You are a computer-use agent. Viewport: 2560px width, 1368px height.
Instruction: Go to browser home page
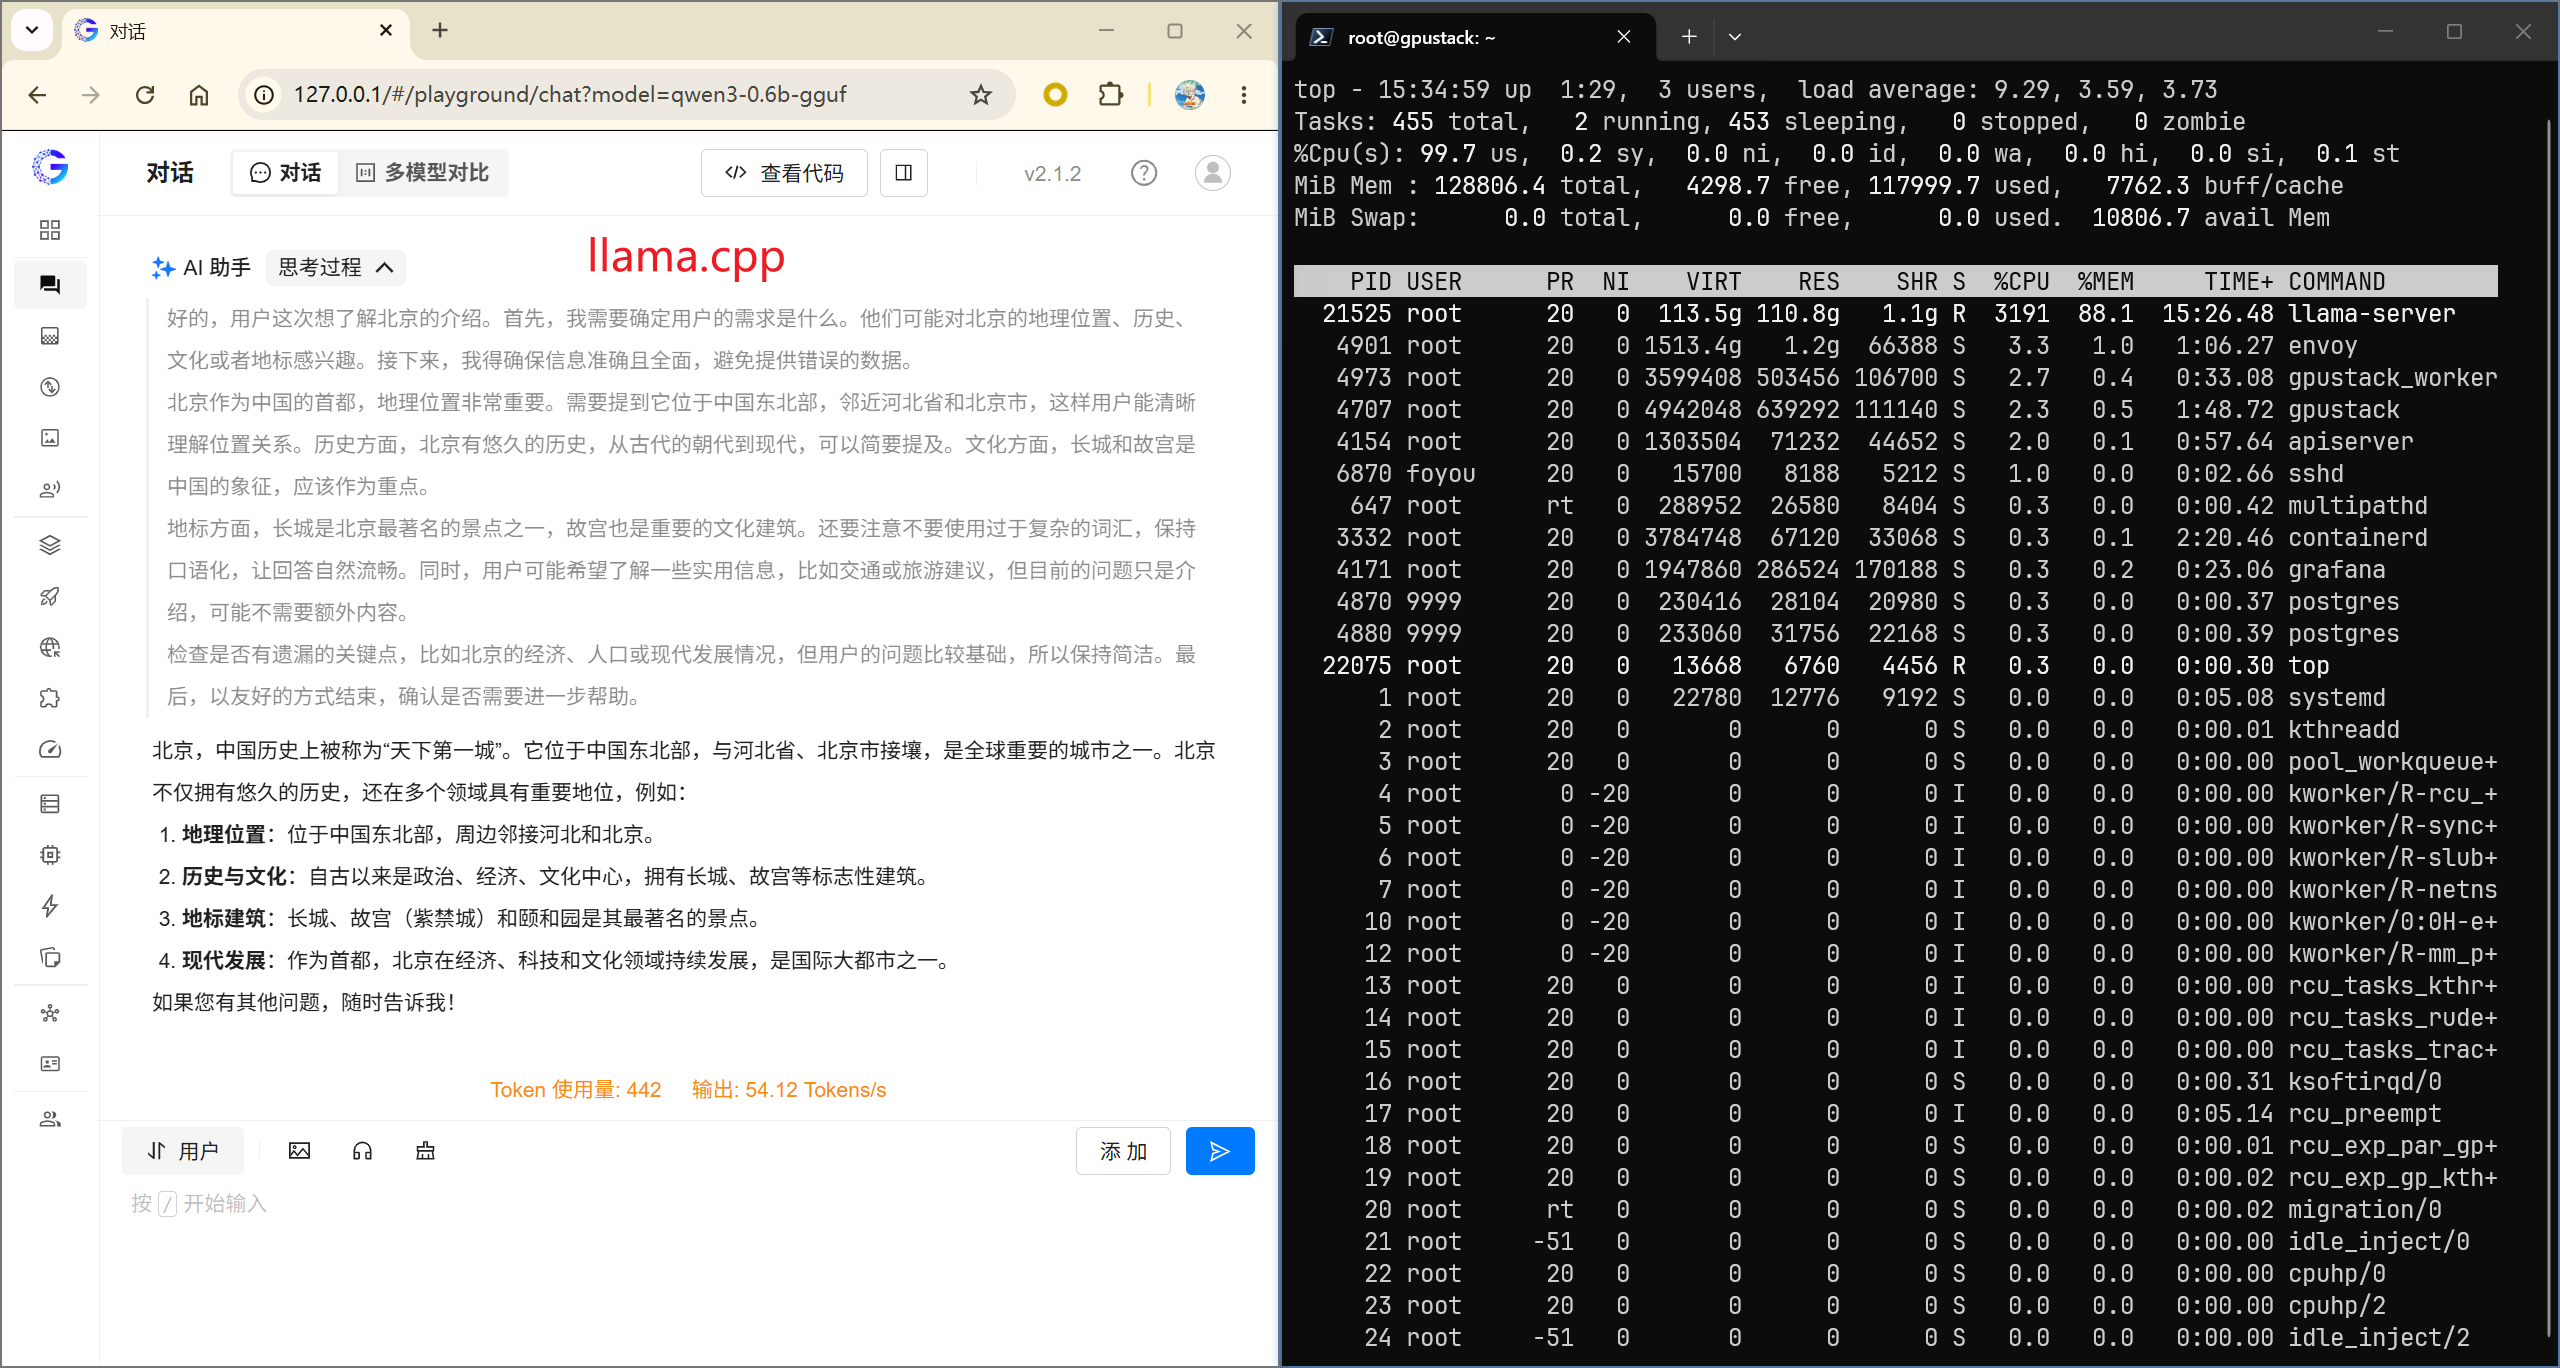coord(199,95)
